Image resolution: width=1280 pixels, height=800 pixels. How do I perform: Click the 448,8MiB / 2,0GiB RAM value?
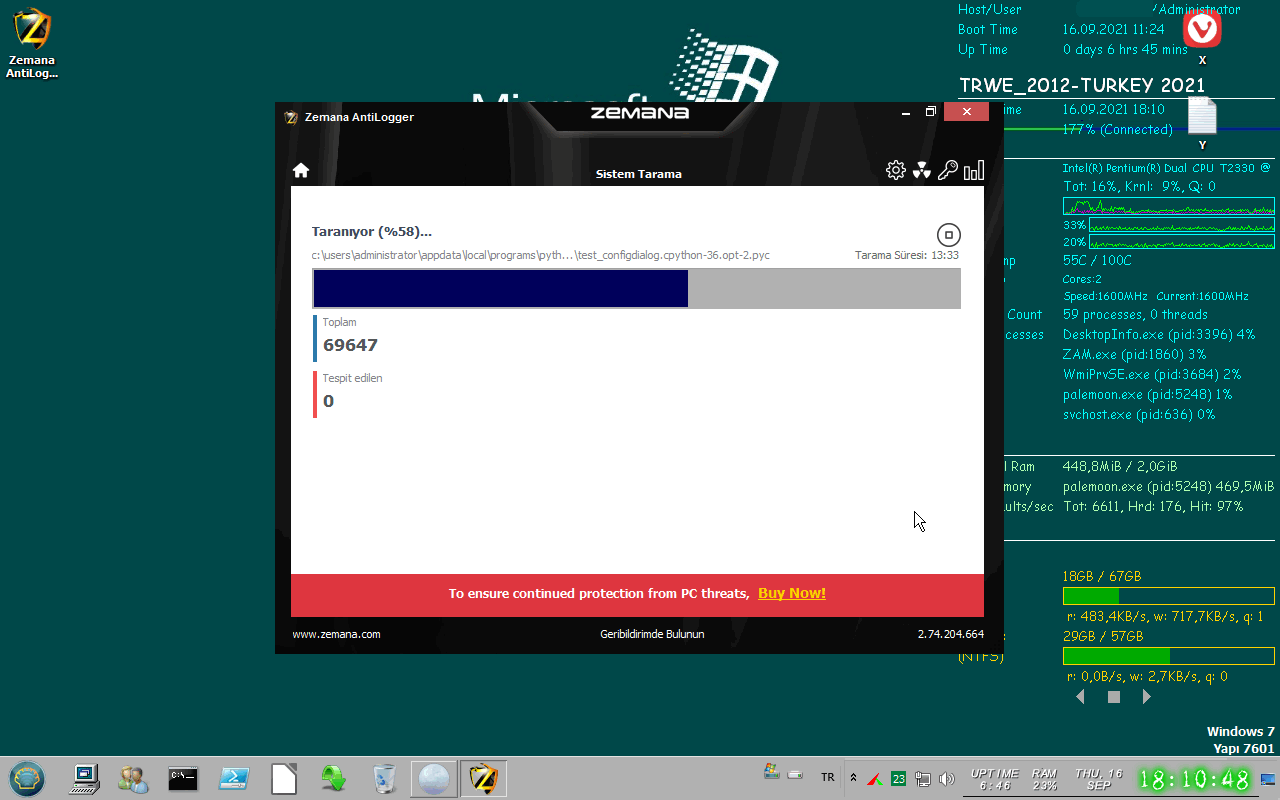point(1120,466)
